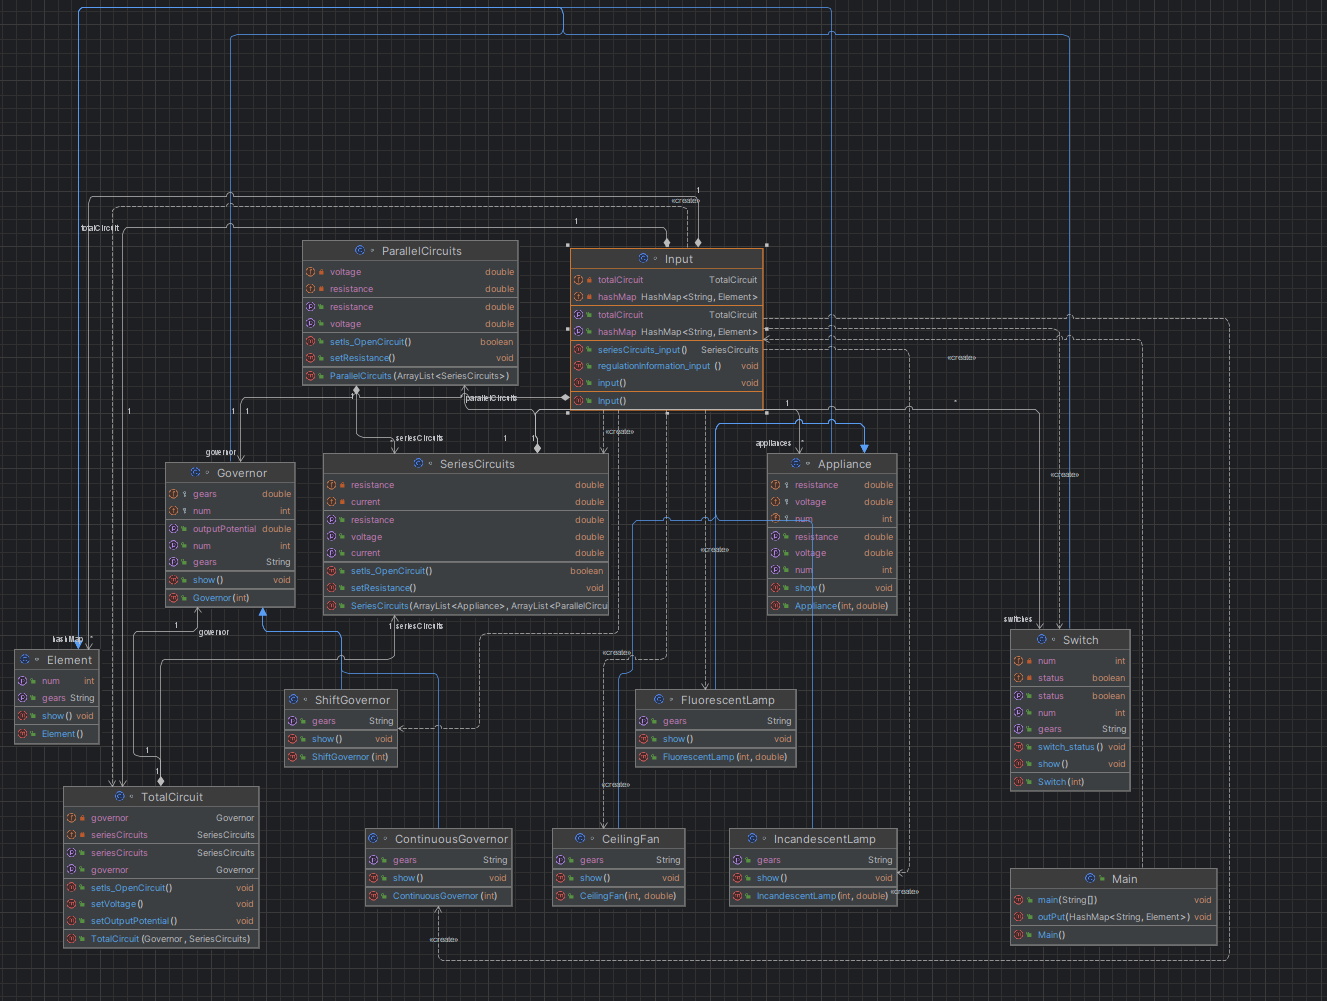
Task: Click the appliances edge label
Action: coord(773,443)
